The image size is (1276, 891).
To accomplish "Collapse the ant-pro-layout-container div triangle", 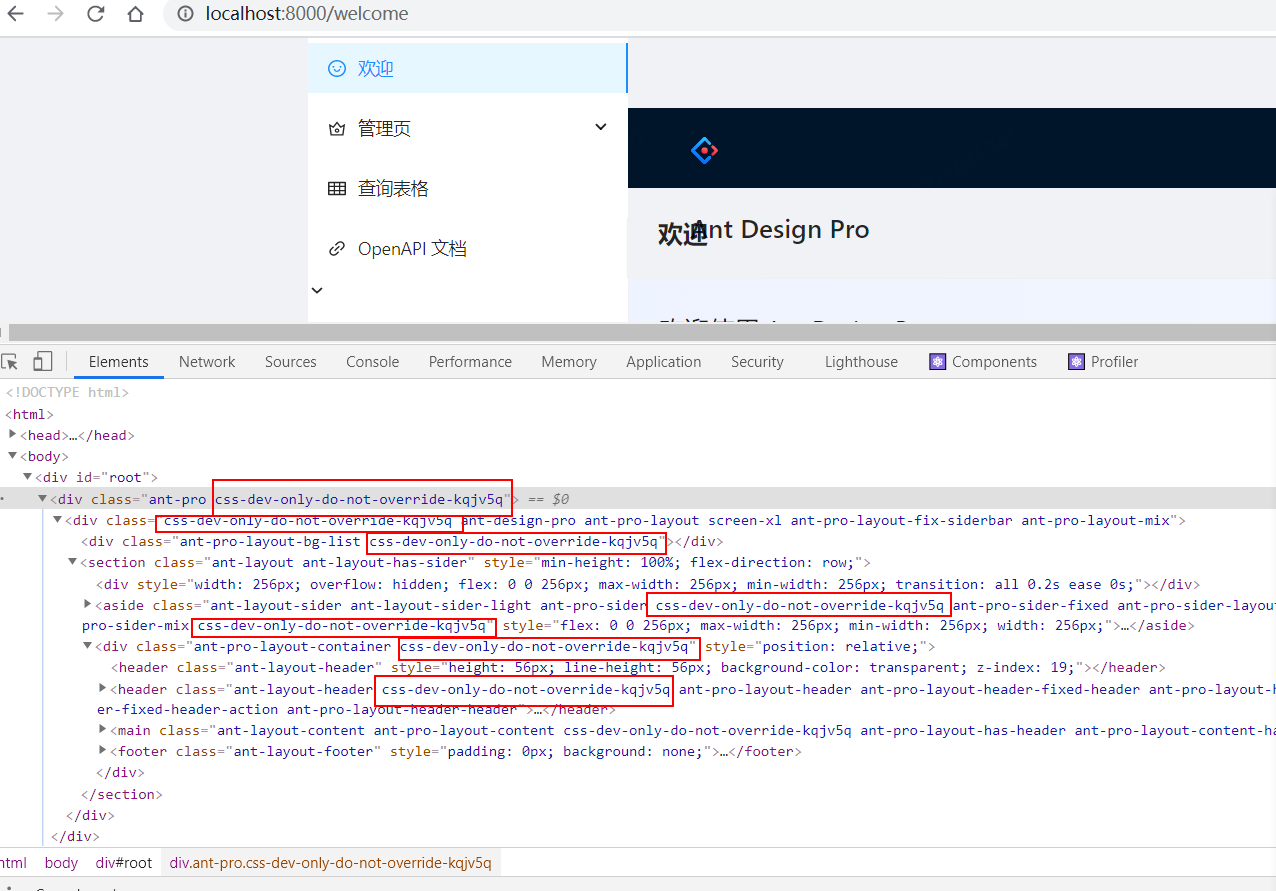I will click(88, 646).
